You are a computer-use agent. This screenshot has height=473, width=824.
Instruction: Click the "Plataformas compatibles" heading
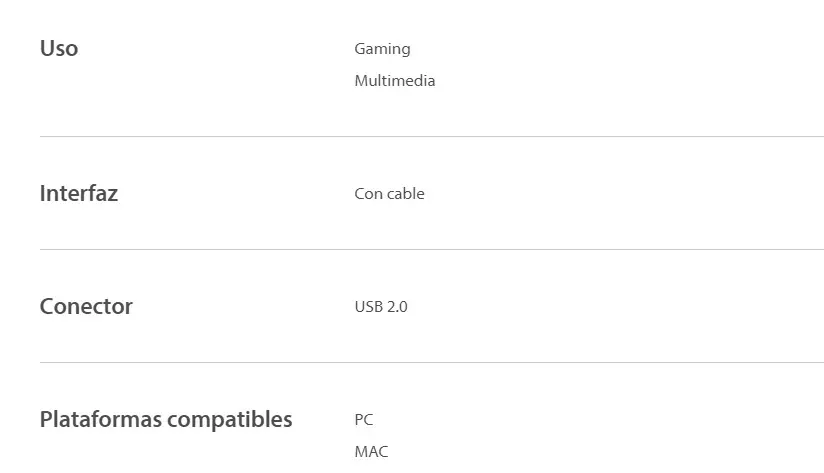[166, 420]
